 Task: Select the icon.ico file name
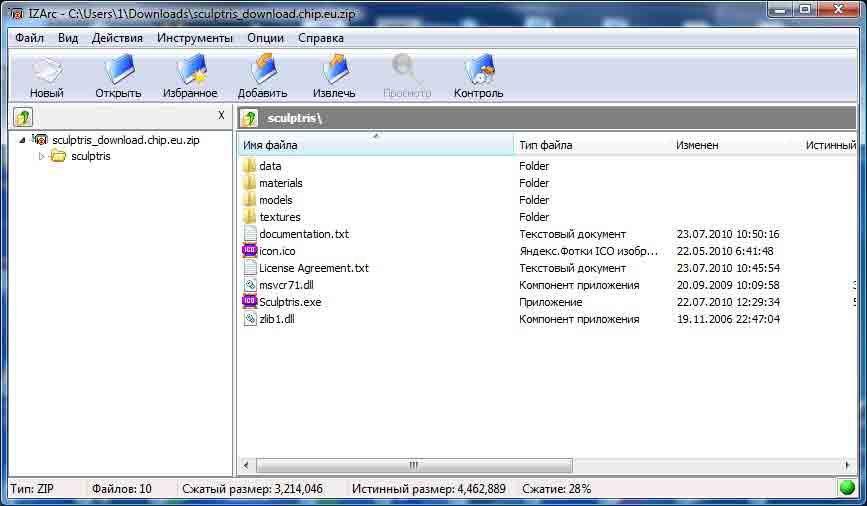[x=278, y=251]
